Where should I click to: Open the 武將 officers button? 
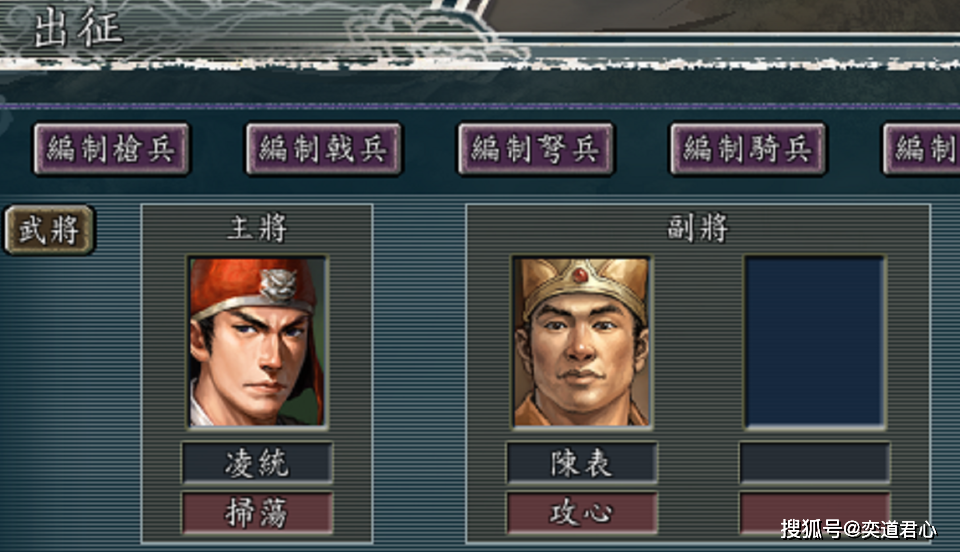(50, 230)
